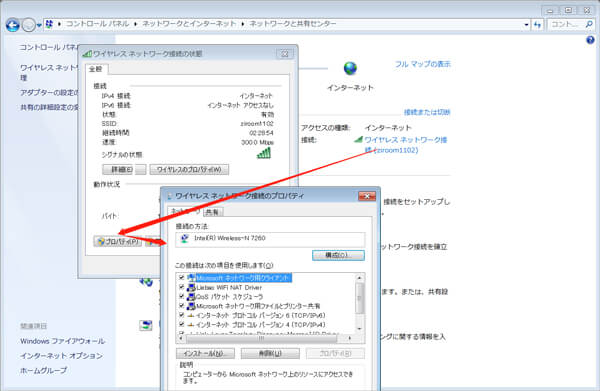Close the wireless status dialog

click(285, 54)
